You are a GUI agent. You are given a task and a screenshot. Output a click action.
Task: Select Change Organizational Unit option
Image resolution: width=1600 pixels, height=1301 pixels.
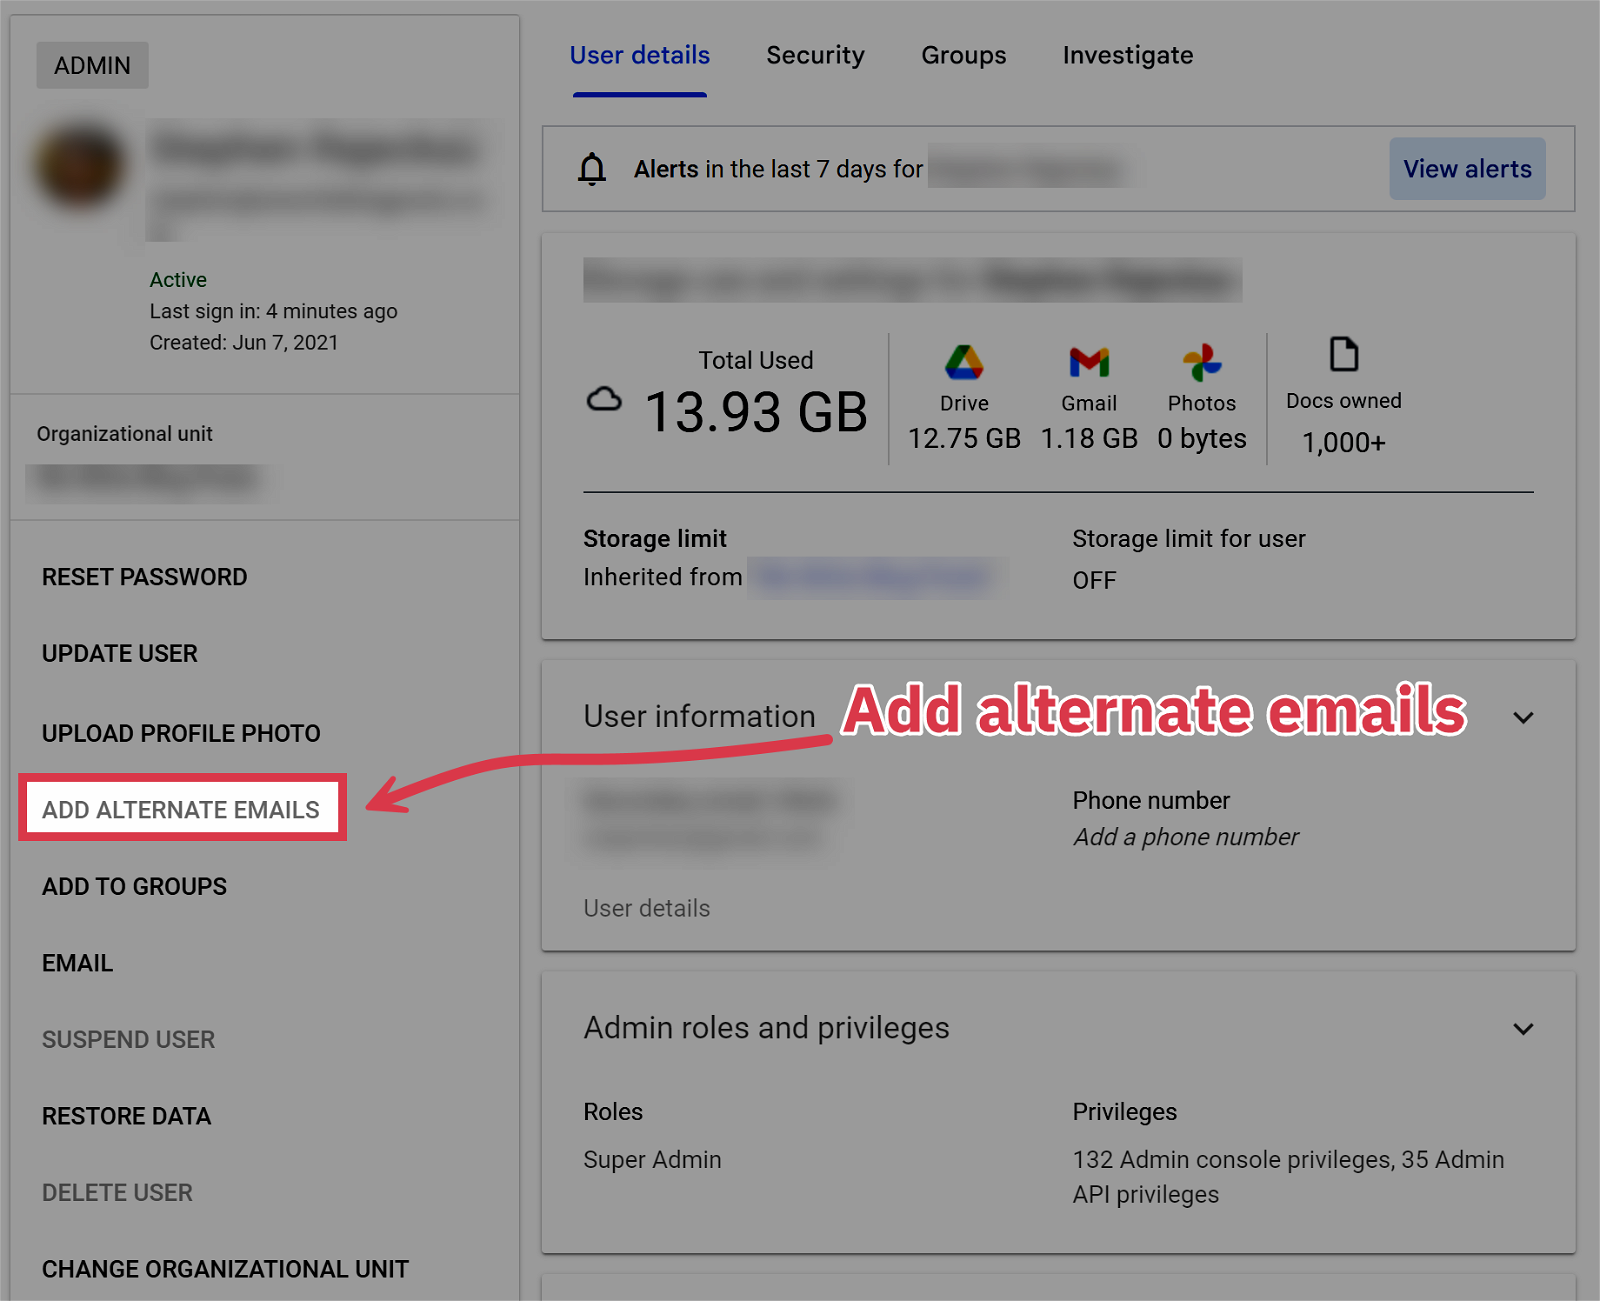(x=225, y=1269)
